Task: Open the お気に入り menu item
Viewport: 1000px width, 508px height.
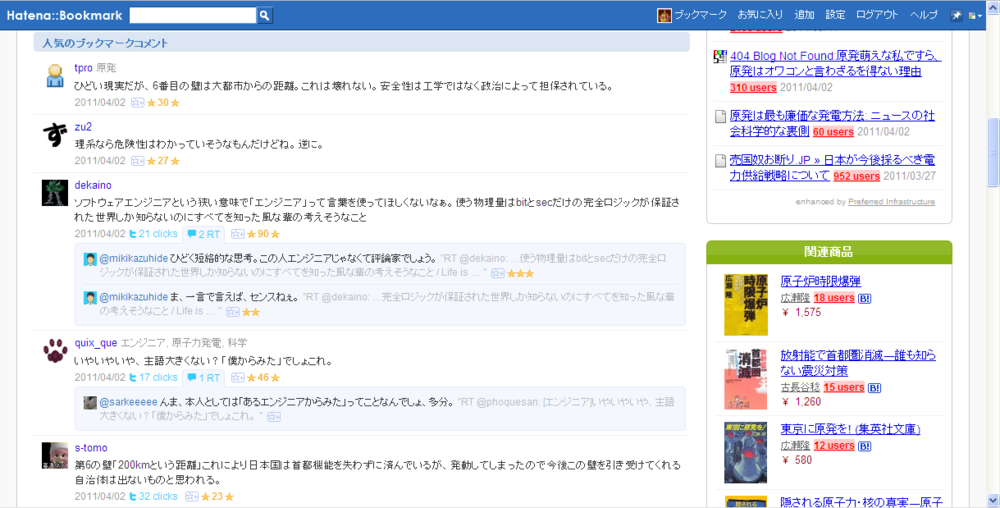Action: [x=760, y=15]
